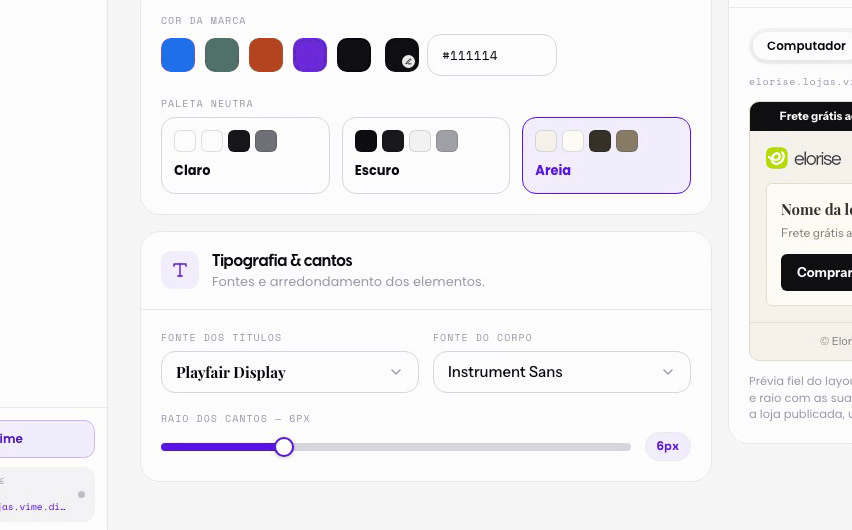The width and height of the screenshot is (852, 530).
Task: Select the Areia neutral palette
Action: [606, 155]
